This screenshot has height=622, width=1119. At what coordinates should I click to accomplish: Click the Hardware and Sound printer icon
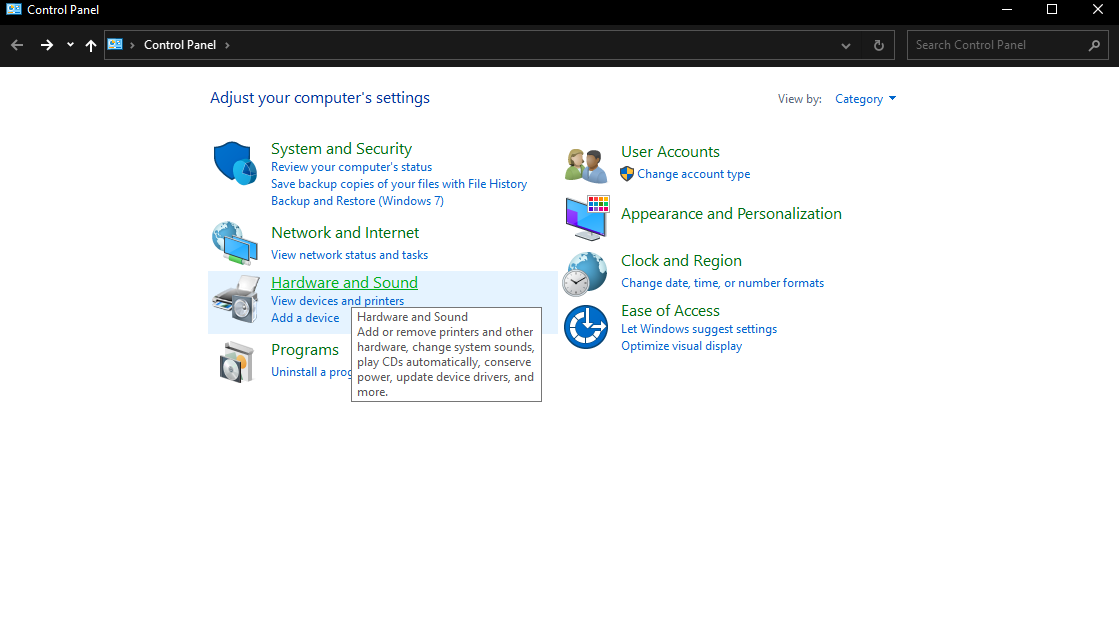point(236,299)
